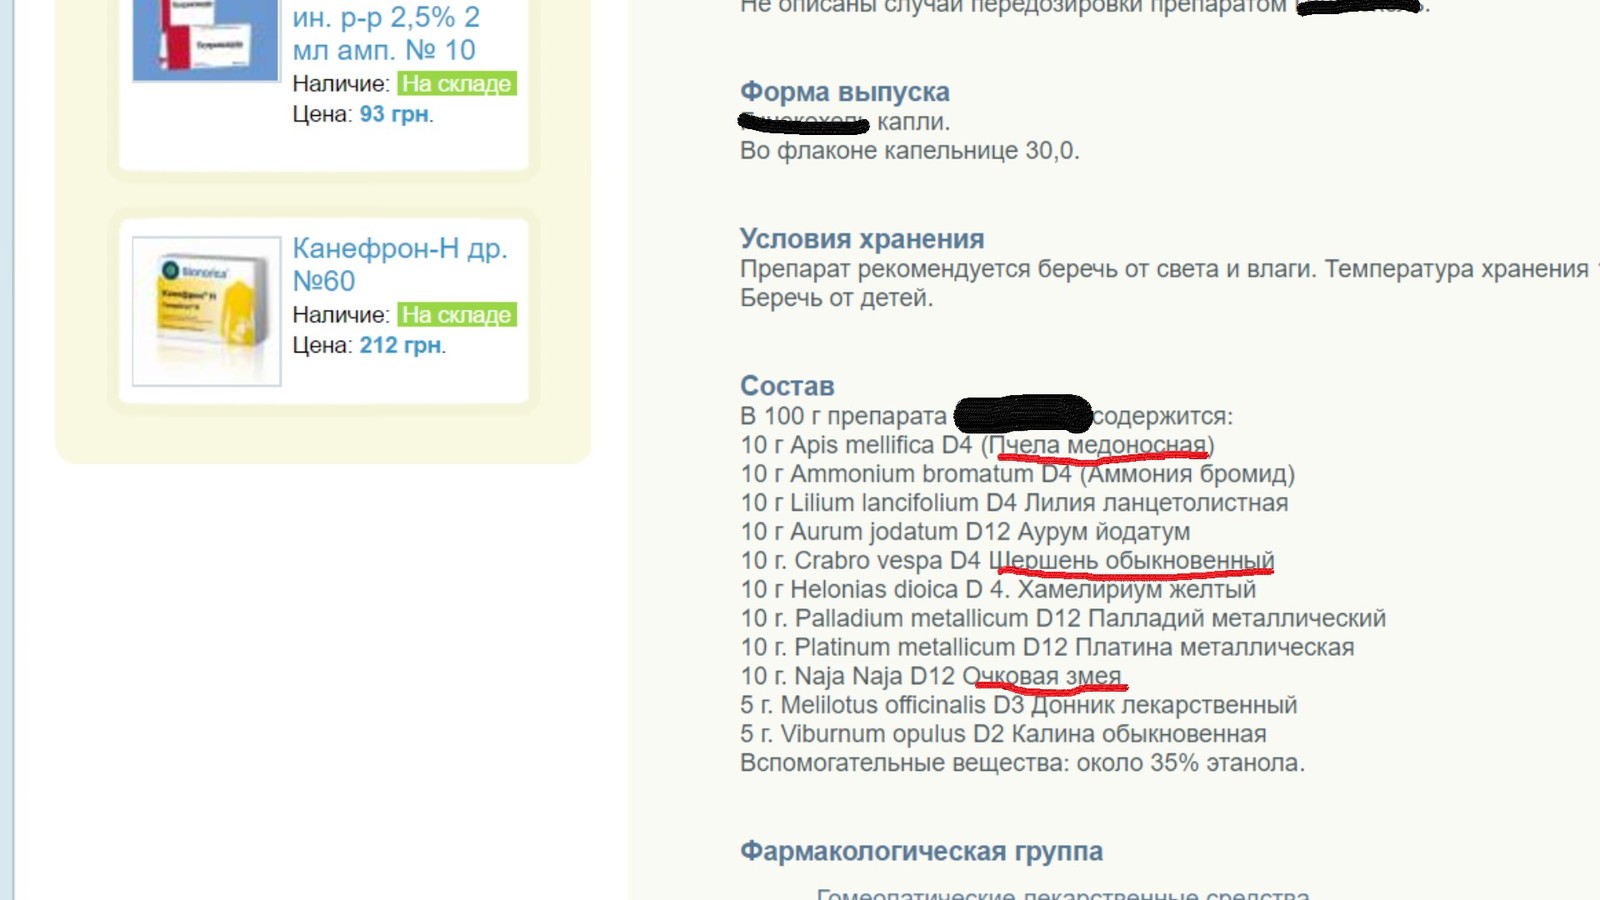Click the 'Helonias dioica D 4' ingredient line
1600x900 pixels.
[x=998, y=590]
